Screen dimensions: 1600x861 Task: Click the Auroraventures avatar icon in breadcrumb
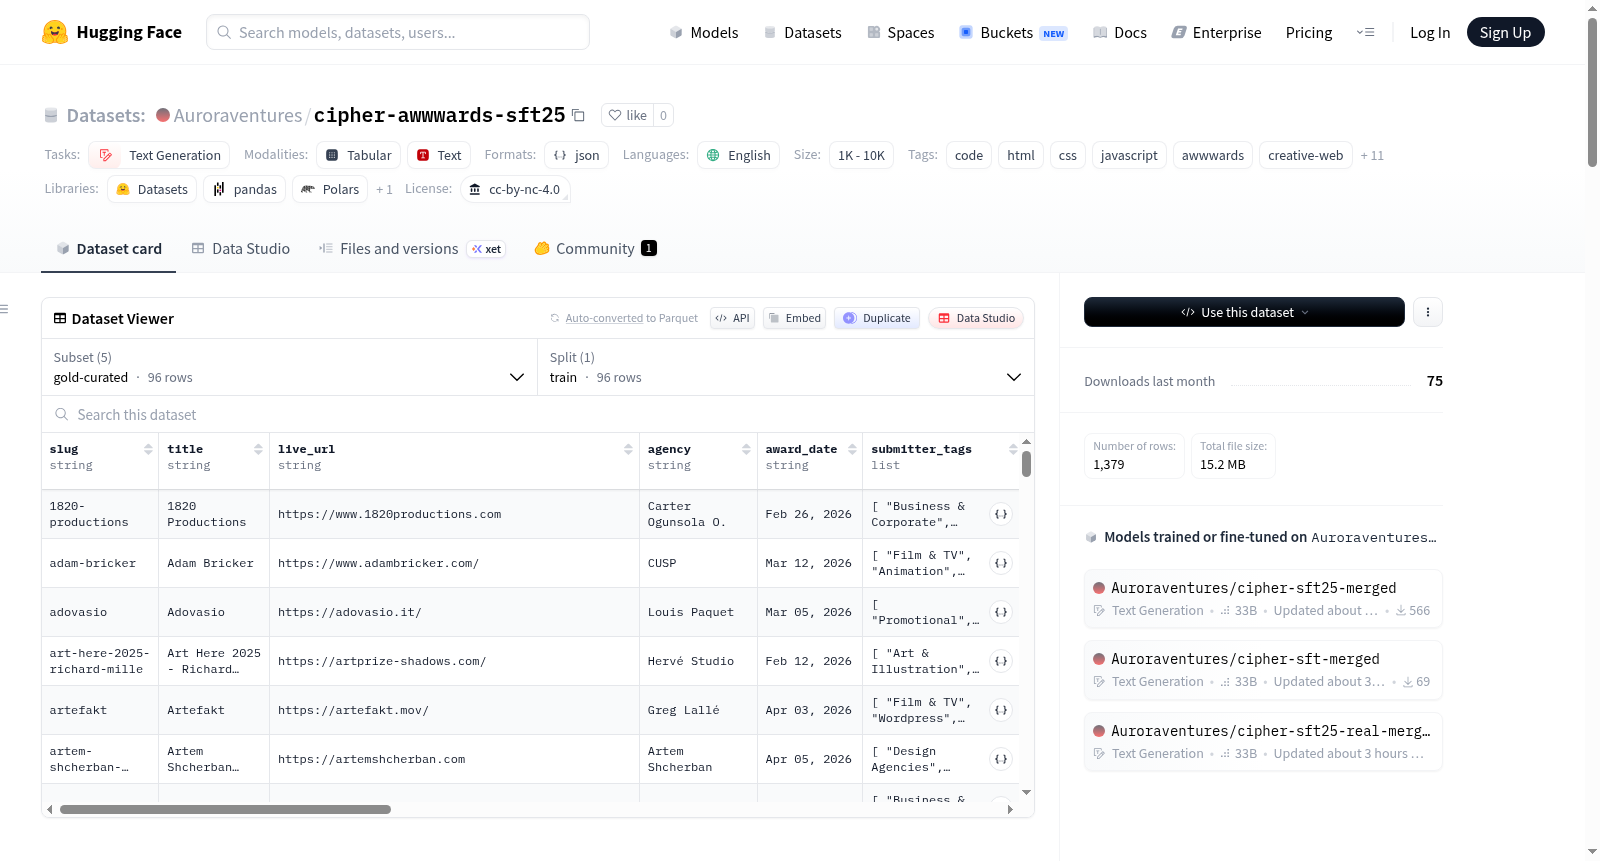point(163,115)
